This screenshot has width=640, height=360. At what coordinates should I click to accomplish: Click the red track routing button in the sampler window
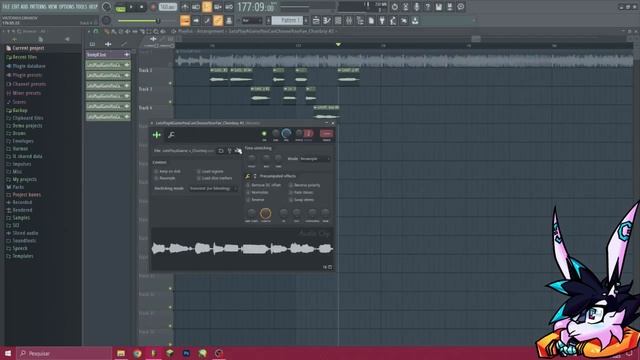coord(326,133)
